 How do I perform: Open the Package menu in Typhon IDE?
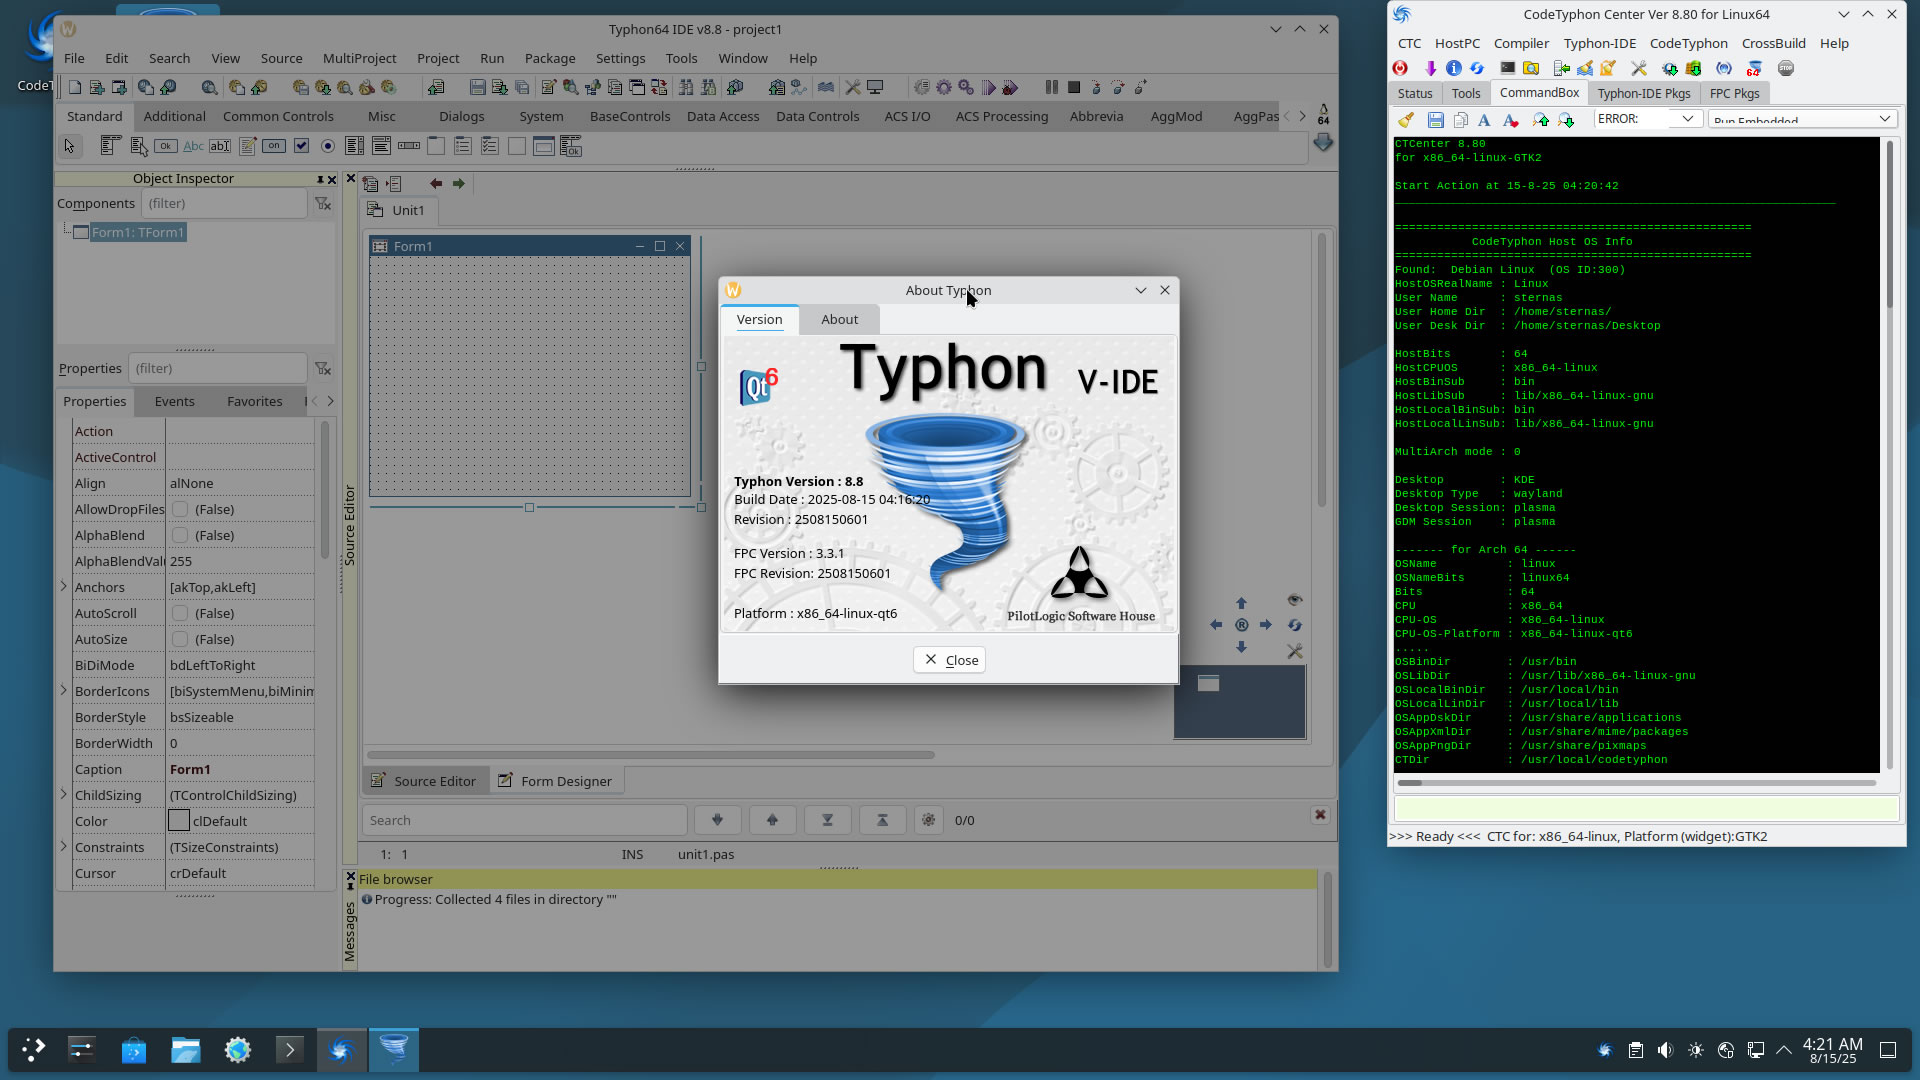(550, 58)
